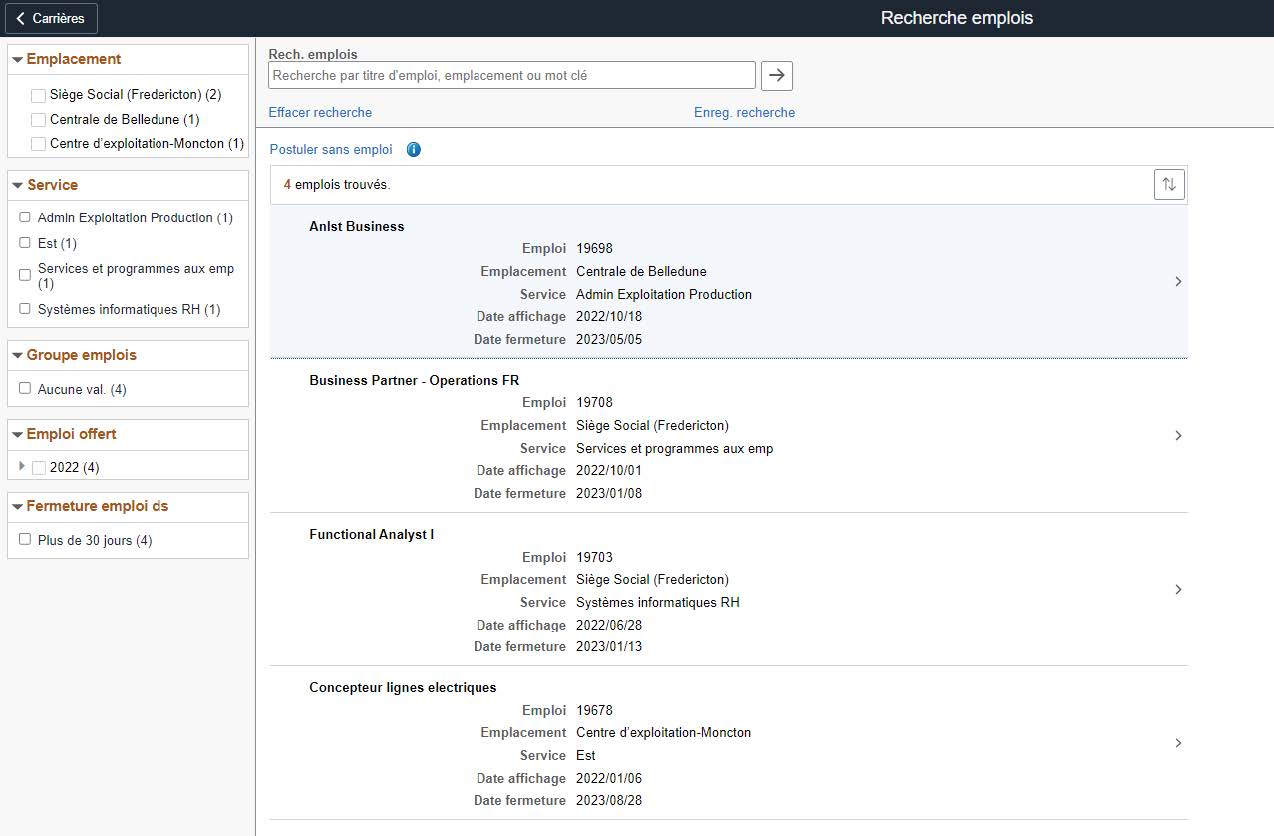The height and width of the screenshot is (836, 1274).
Task: Collapse the Groupe emplois section
Action: pyautogui.click(x=18, y=356)
